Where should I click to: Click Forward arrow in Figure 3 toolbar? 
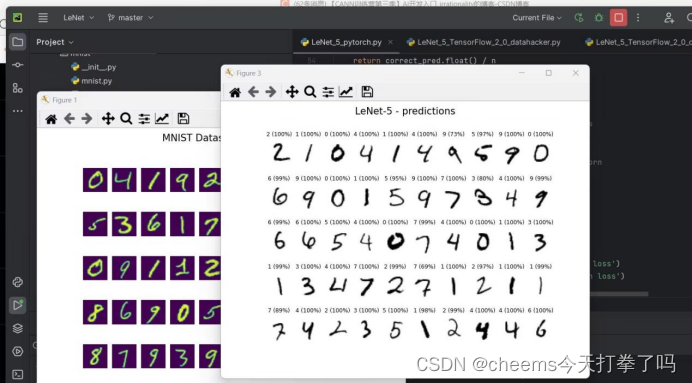click(x=271, y=92)
